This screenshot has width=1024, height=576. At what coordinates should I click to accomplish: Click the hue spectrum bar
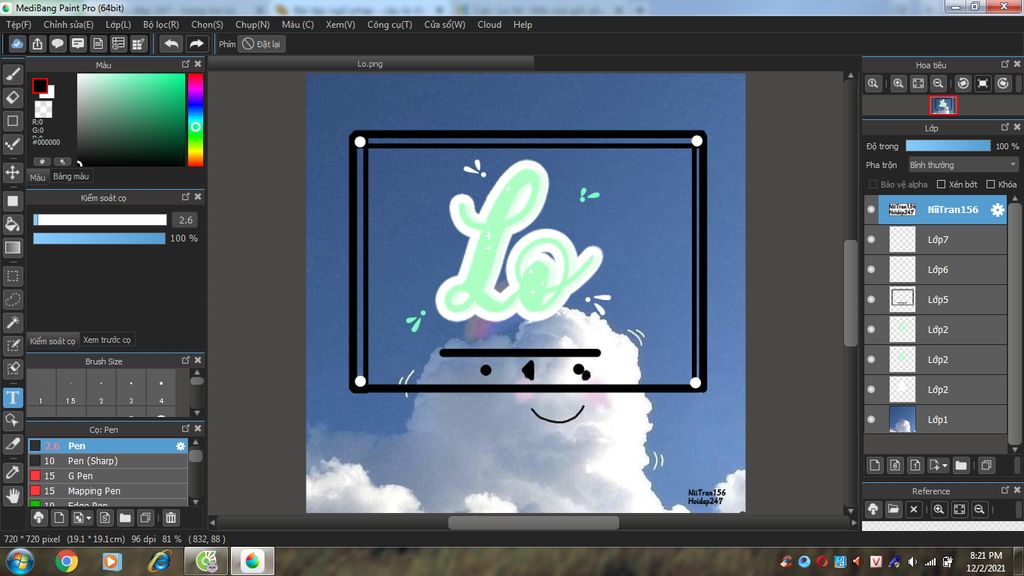pos(195,120)
